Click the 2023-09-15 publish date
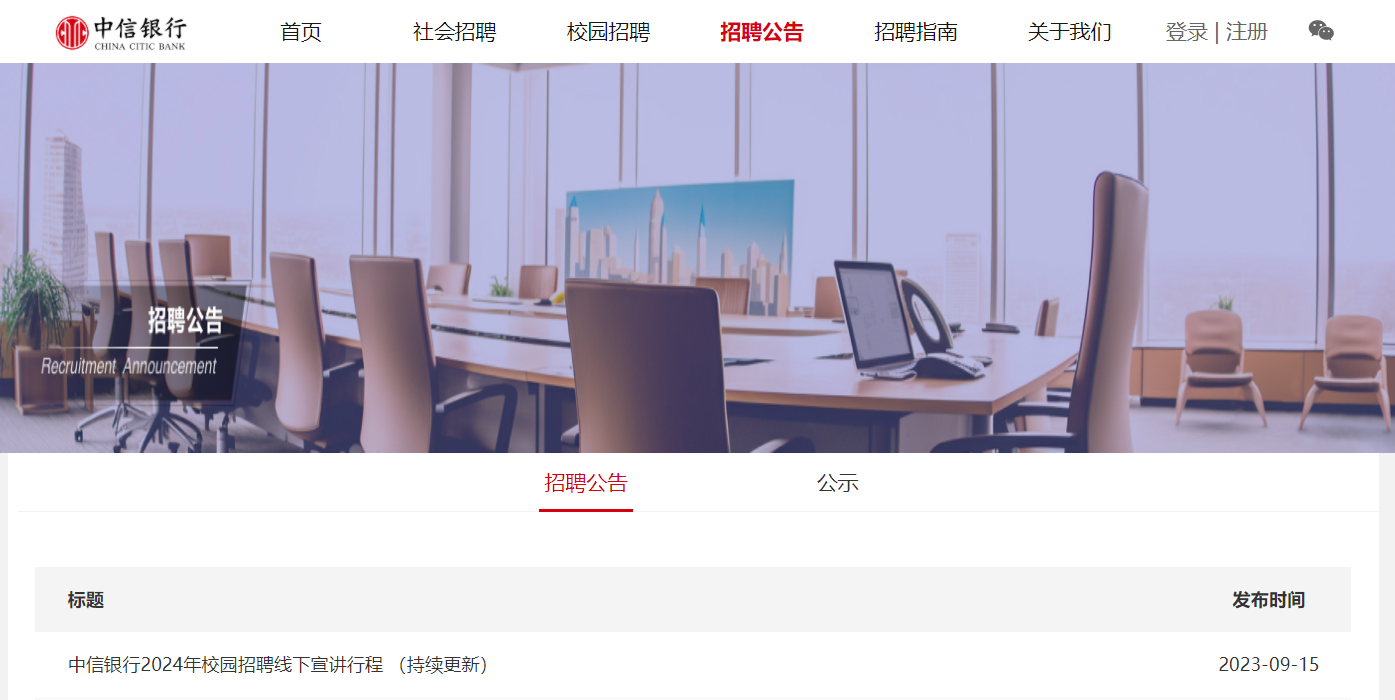Image resolution: width=1395 pixels, height=700 pixels. [1269, 665]
